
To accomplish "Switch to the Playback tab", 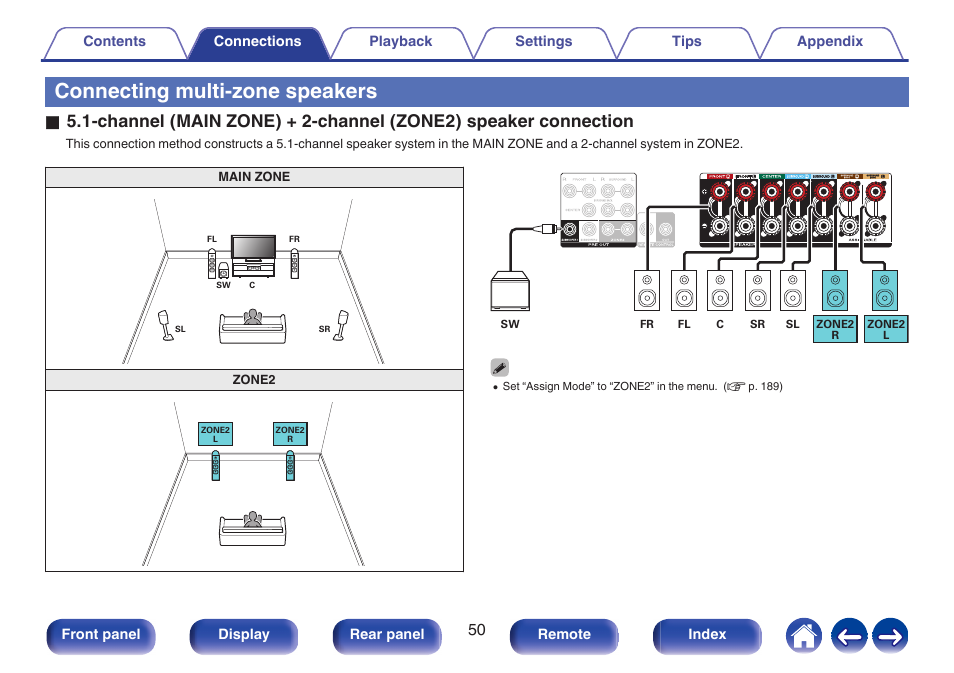I will 400,42.
